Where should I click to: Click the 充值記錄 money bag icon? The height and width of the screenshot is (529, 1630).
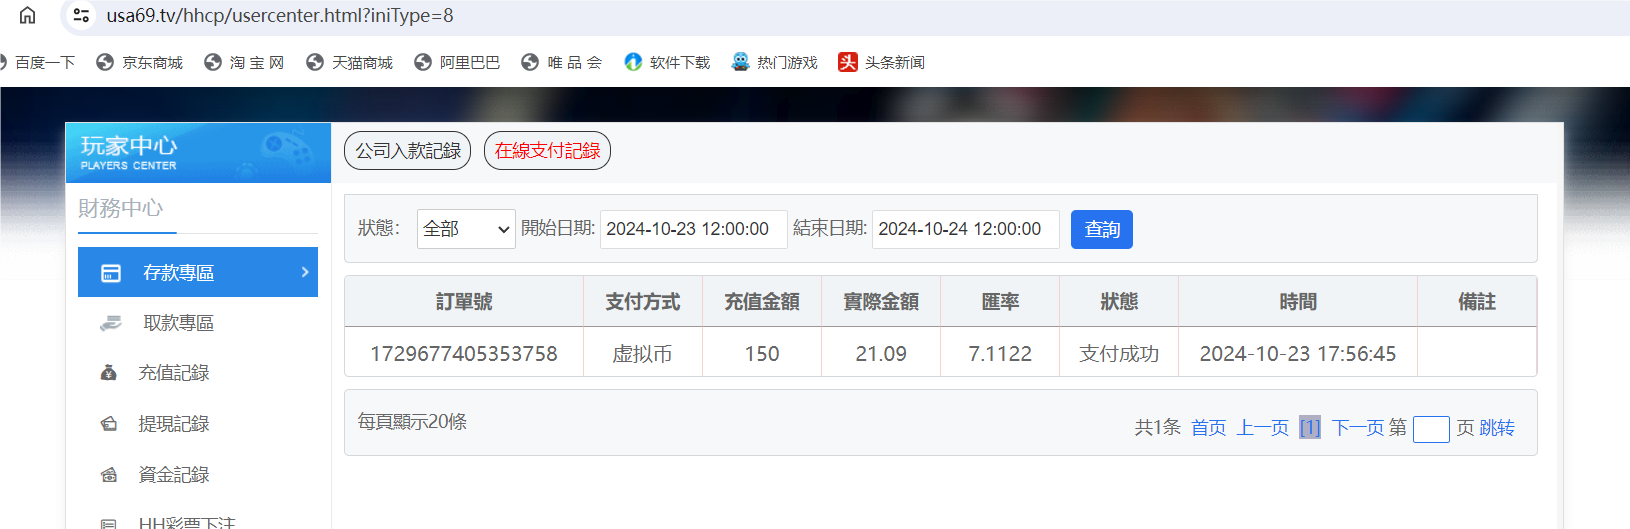tap(109, 373)
